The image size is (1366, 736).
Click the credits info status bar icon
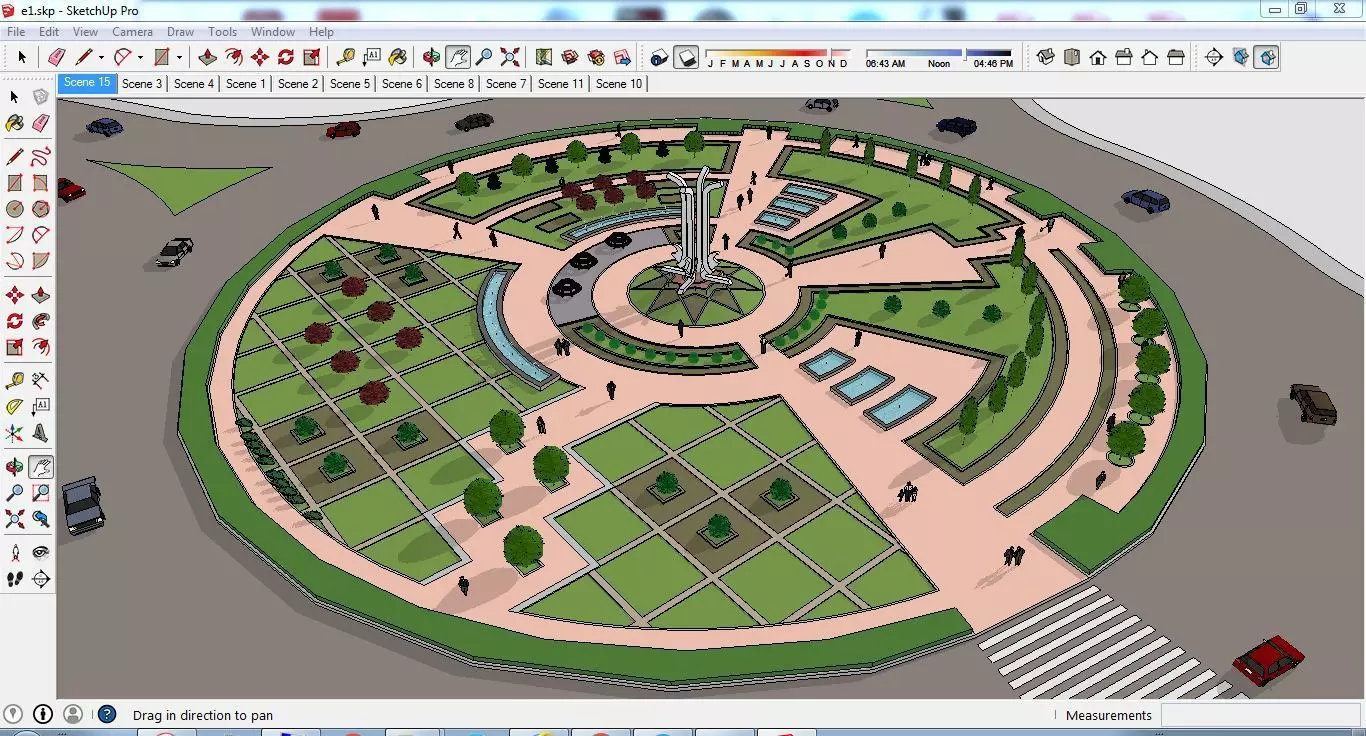43,714
